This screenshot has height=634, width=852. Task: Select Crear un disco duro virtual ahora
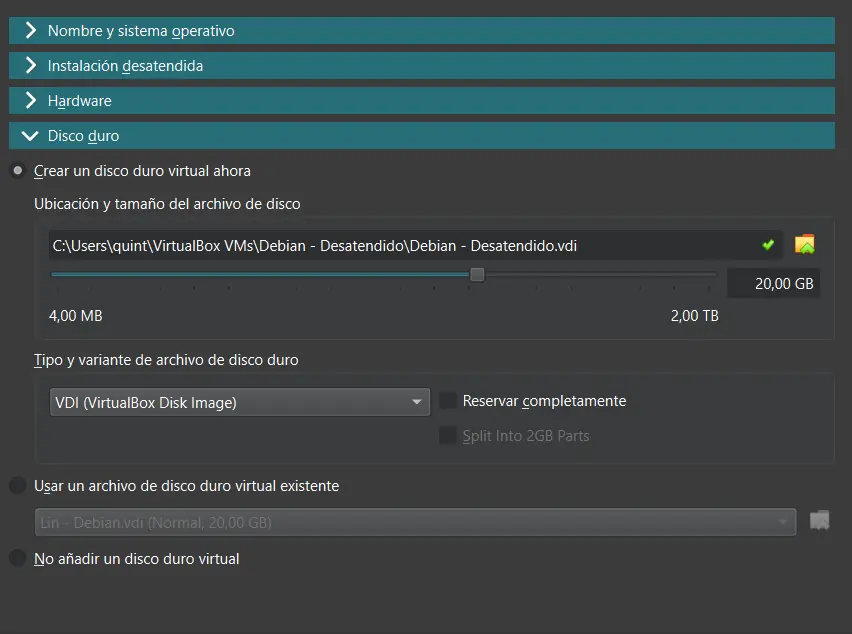[18, 171]
